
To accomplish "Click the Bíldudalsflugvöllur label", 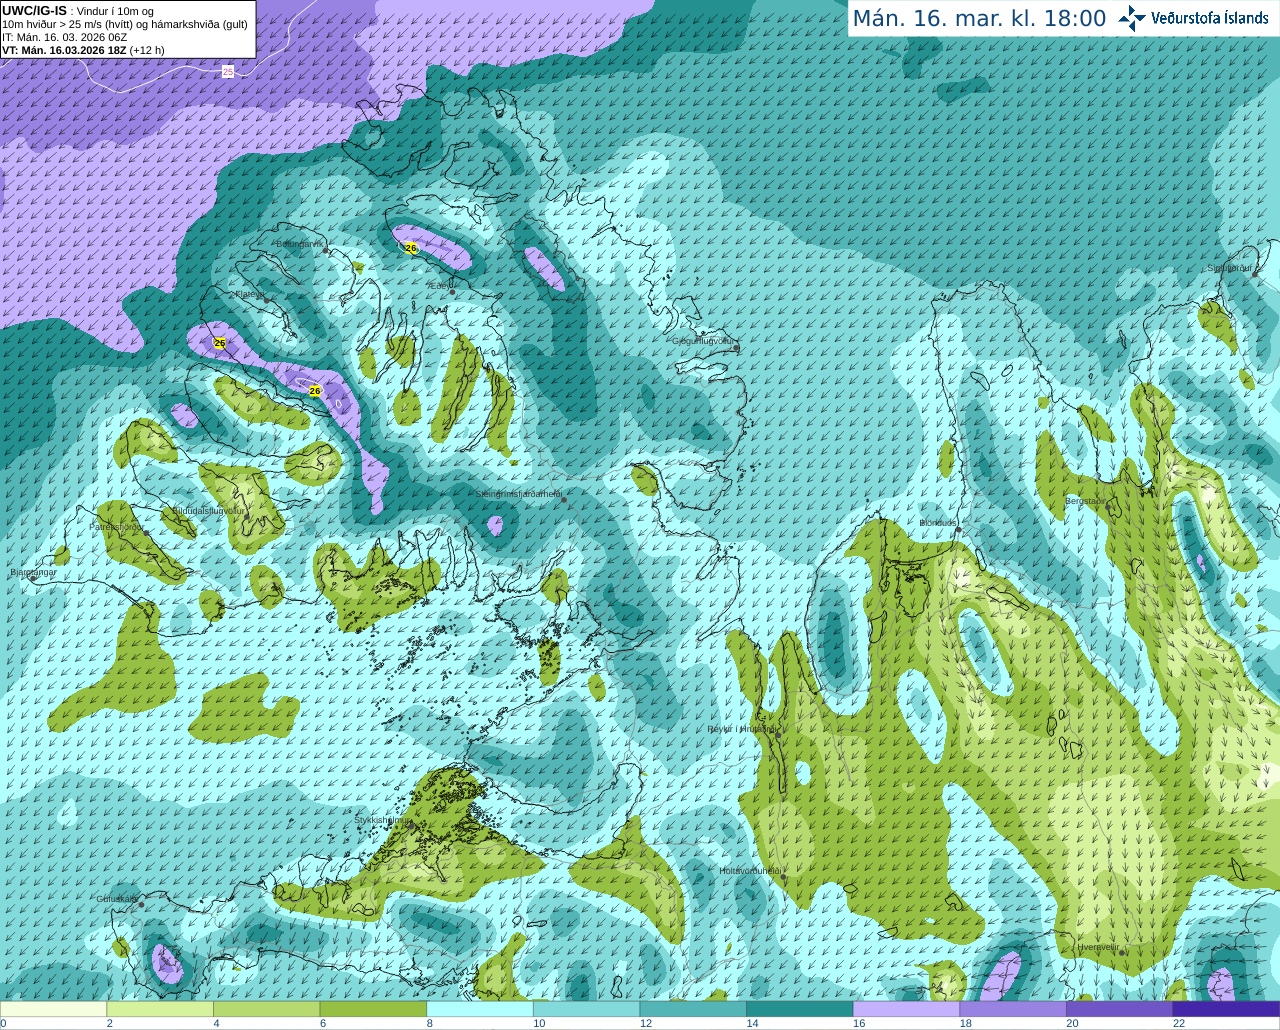I will coord(208,510).
